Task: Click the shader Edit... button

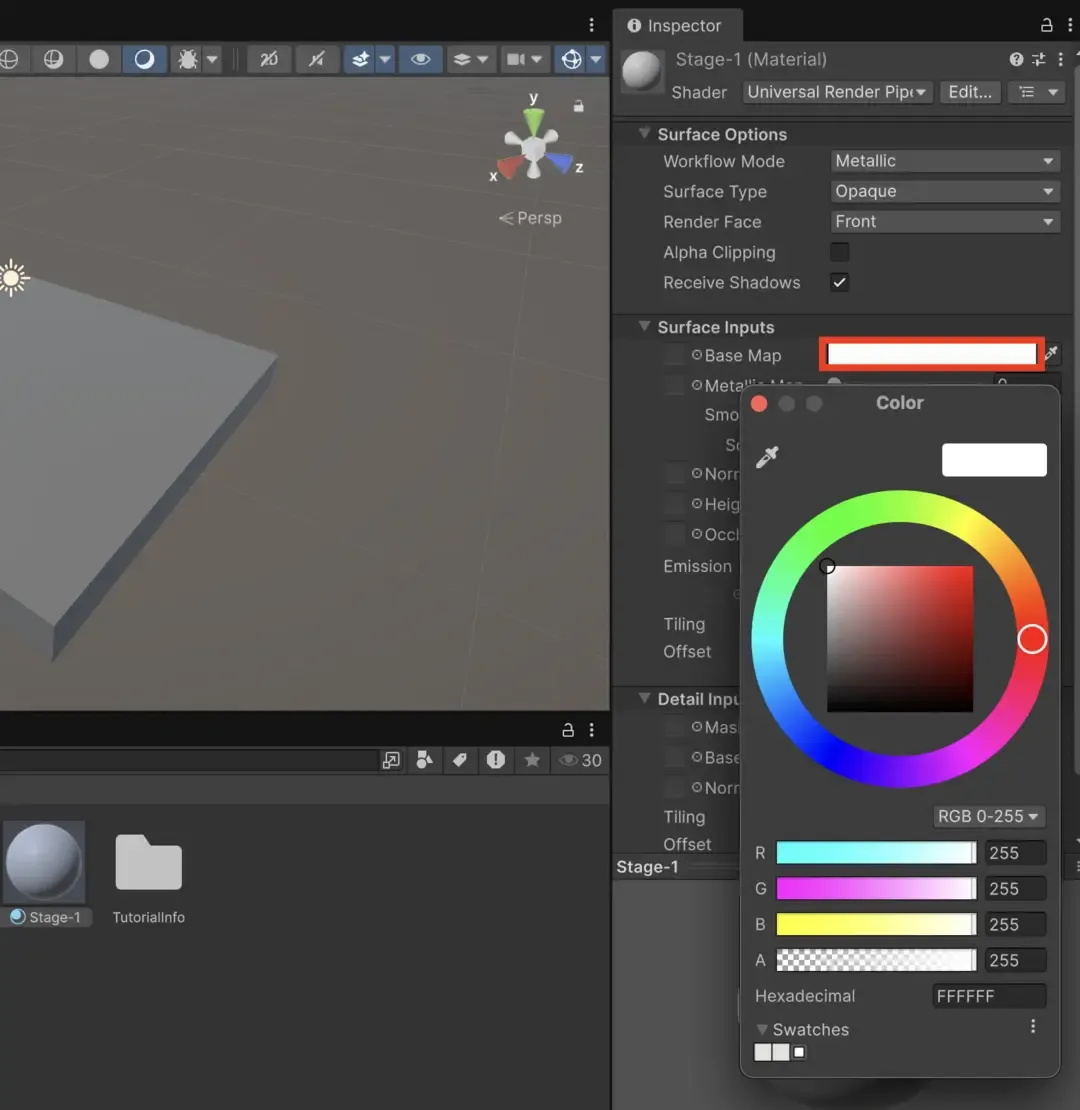Action: pyautogui.click(x=969, y=92)
